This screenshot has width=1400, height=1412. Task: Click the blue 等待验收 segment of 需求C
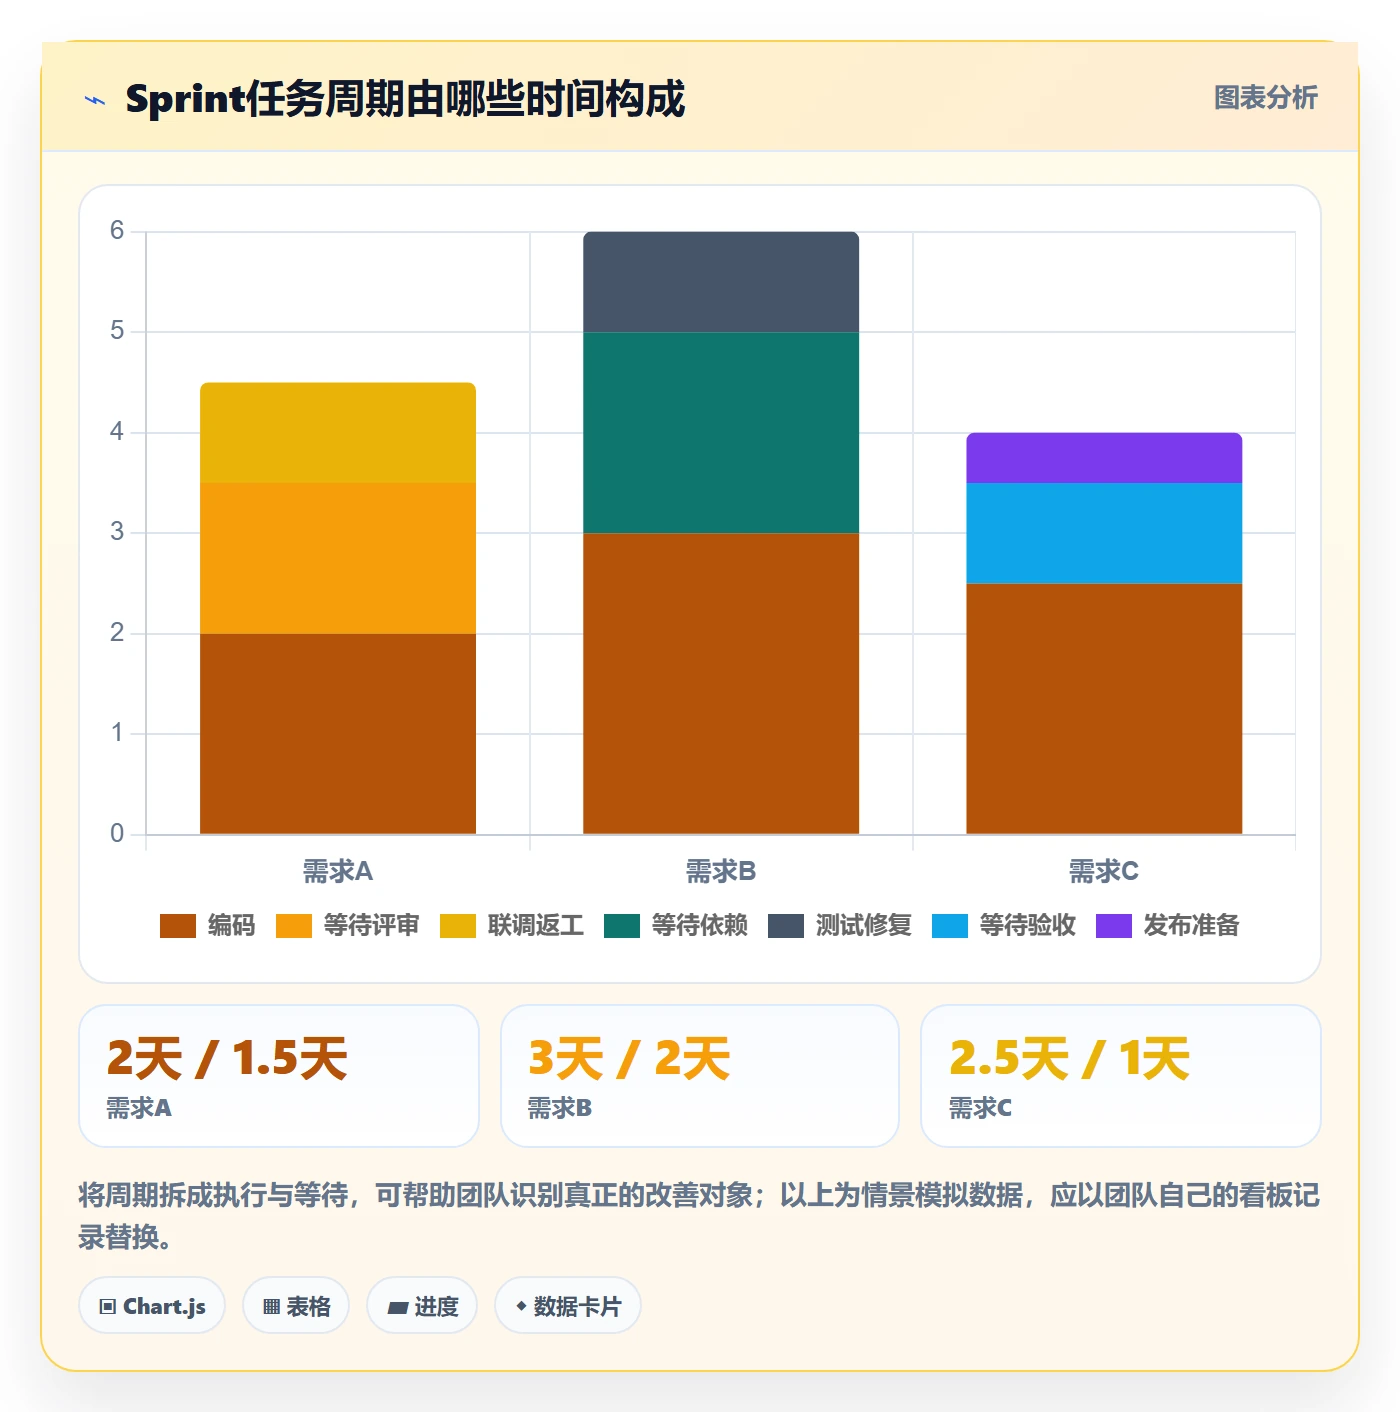pos(1104,533)
